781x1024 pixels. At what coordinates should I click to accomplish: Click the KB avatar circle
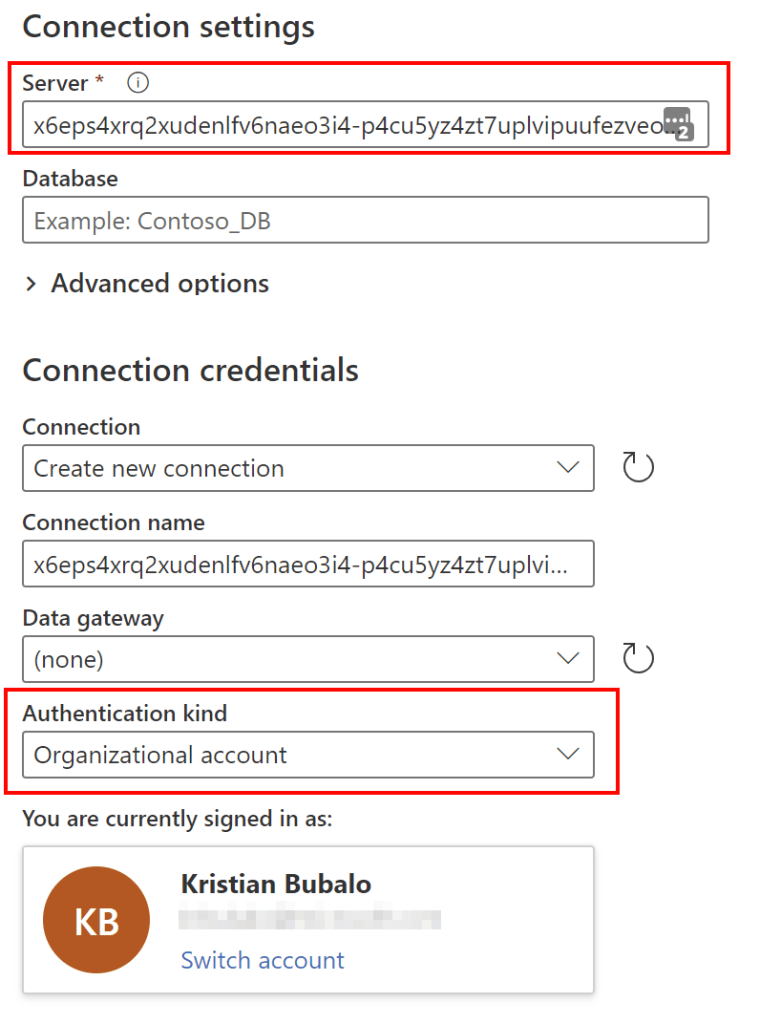(96, 918)
